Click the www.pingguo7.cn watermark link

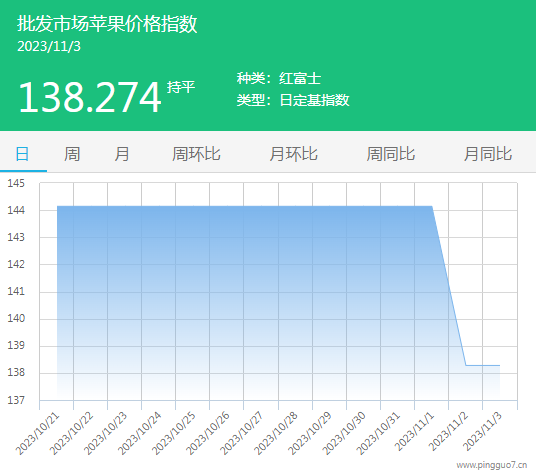coord(492,465)
